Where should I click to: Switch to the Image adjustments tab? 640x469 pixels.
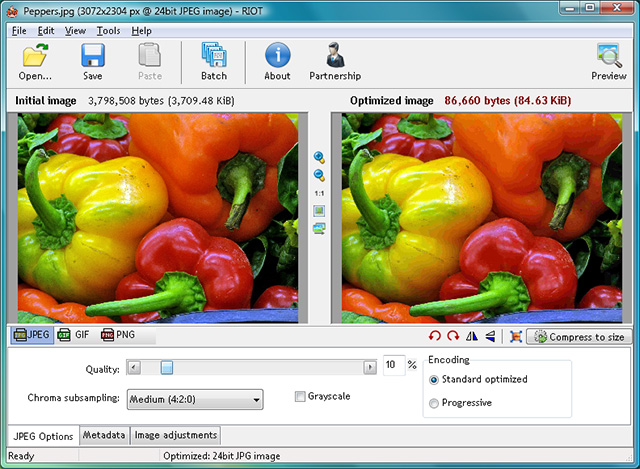(176, 436)
